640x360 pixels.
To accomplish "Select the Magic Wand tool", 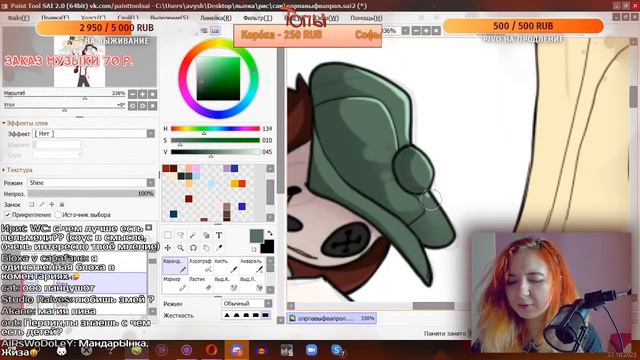I will click(x=193, y=235).
